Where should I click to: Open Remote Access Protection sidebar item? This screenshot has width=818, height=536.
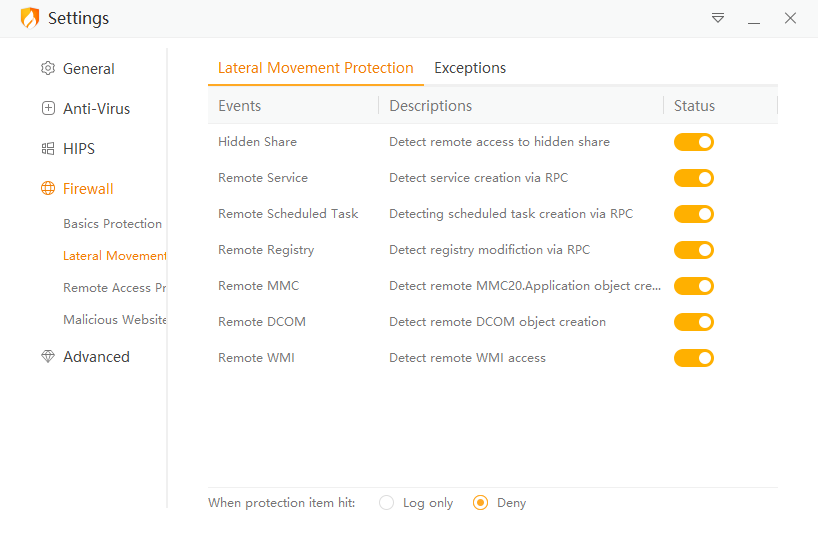pyautogui.click(x=114, y=288)
